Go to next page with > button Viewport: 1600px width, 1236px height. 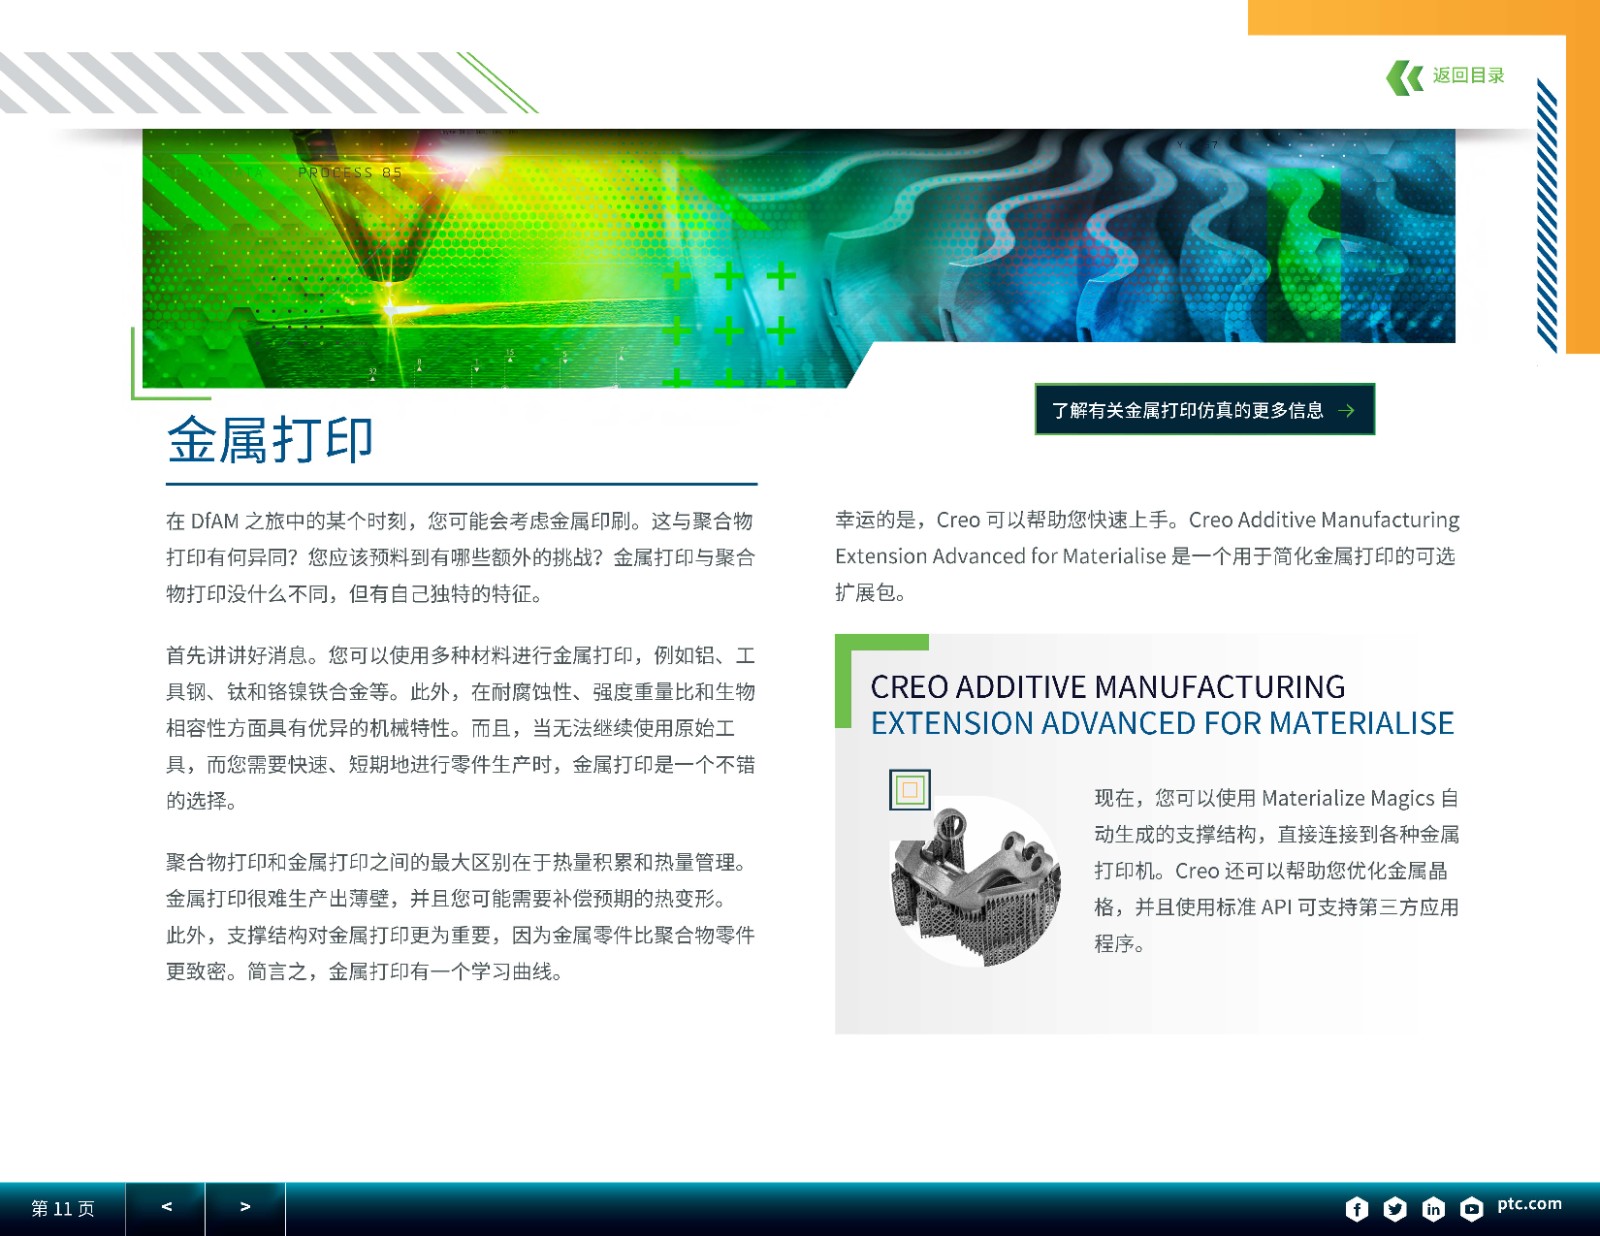245,1208
